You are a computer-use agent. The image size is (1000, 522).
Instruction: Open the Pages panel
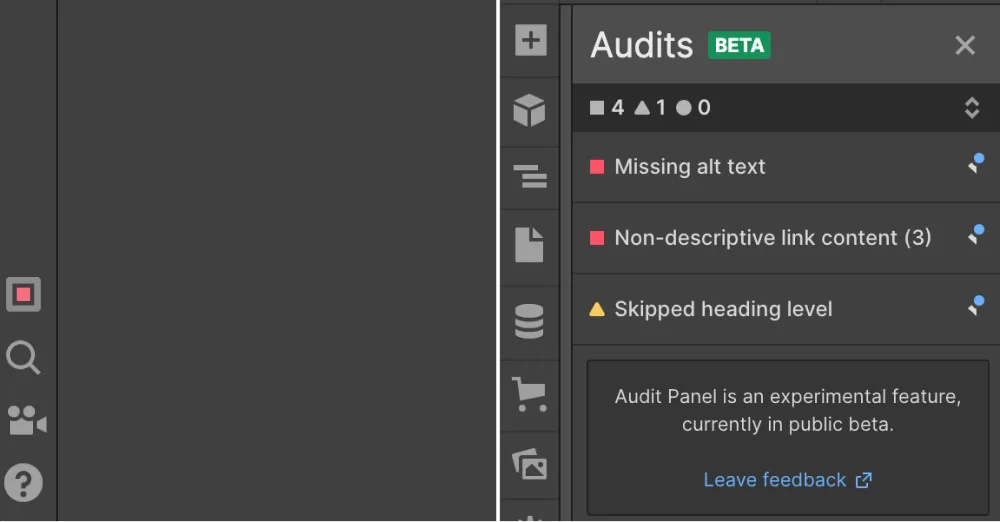click(x=530, y=245)
